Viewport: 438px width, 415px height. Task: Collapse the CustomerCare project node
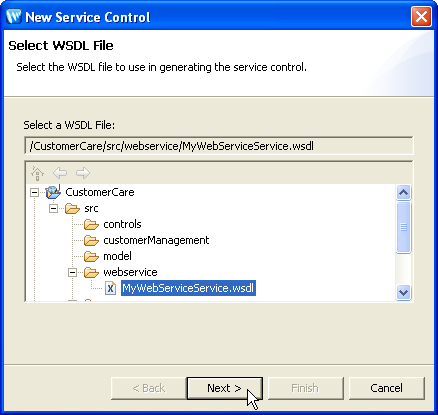(x=34, y=192)
